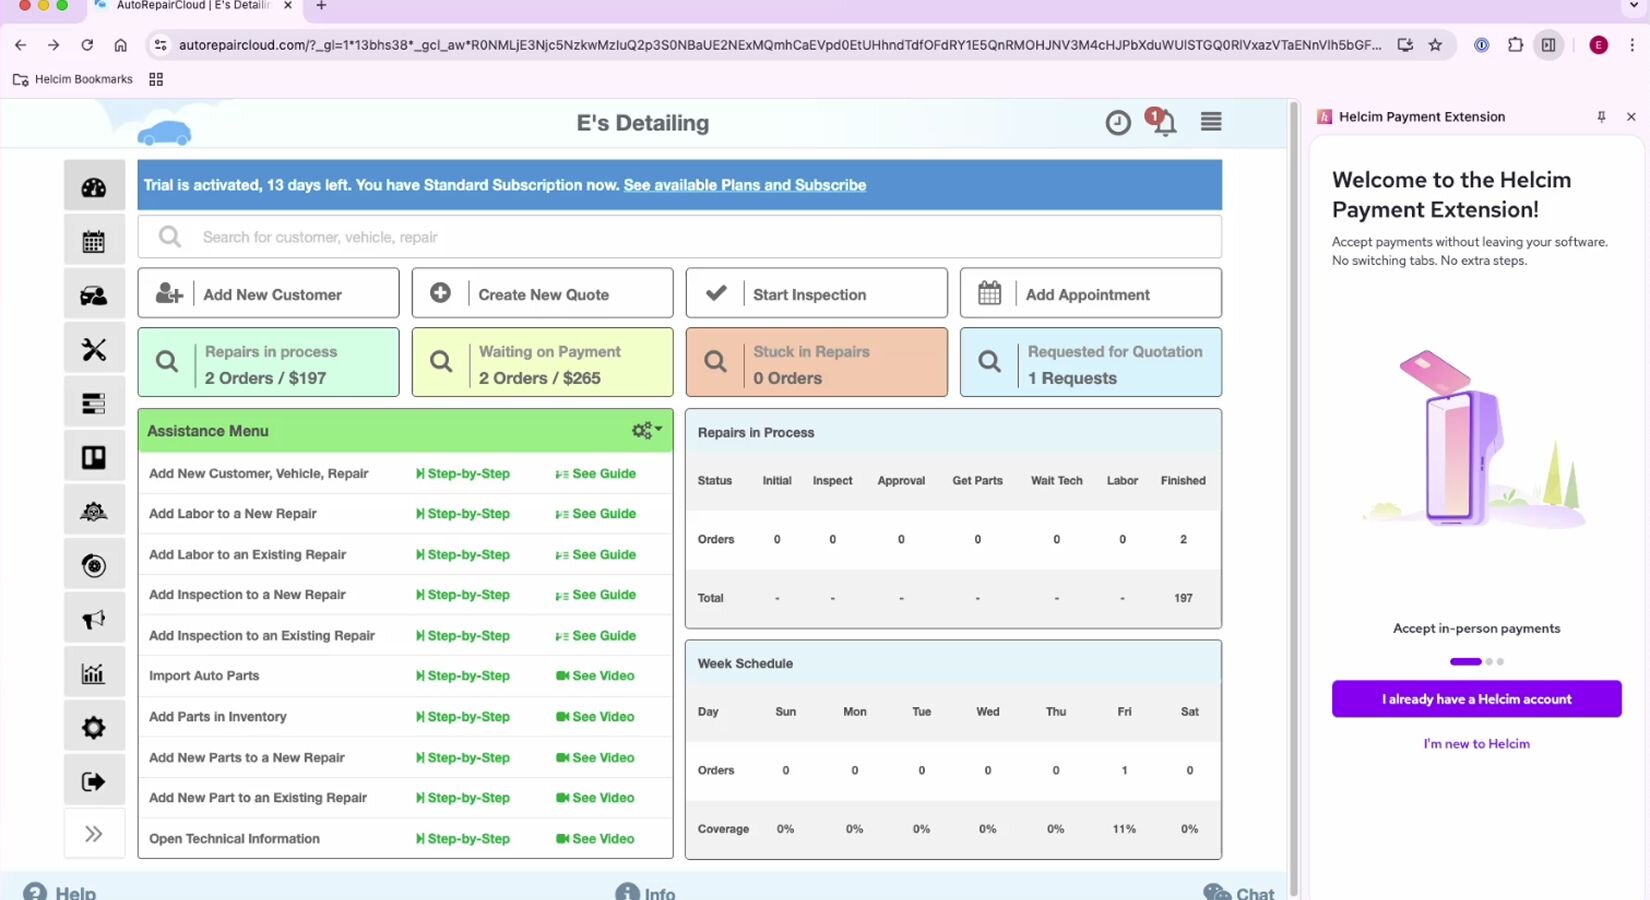Image resolution: width=1650 pixels, height=900 pixels.
Task: Expand the Assistance Menu gear dropdown
Action: (x=646, y=430)
